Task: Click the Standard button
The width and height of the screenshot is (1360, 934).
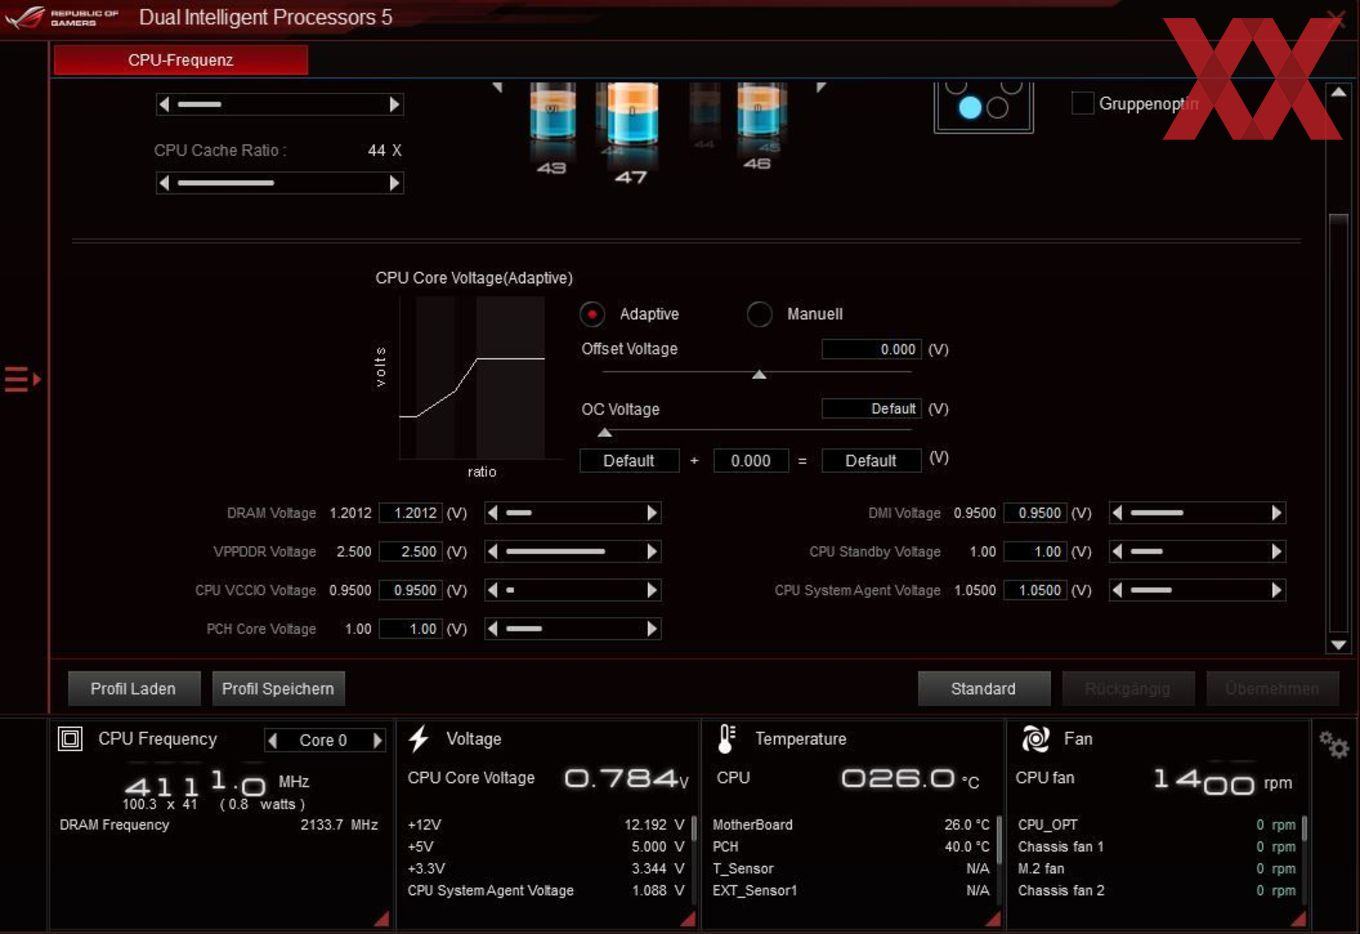Action: (984, 688)
